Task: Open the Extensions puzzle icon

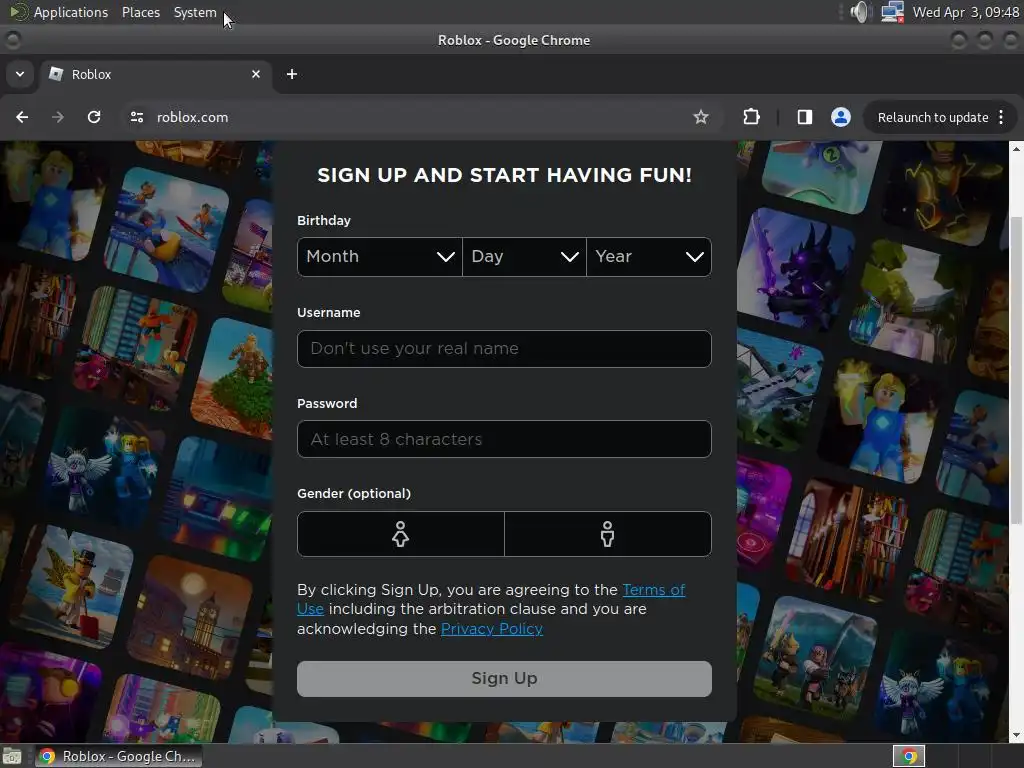Action: tap(751, 117)
